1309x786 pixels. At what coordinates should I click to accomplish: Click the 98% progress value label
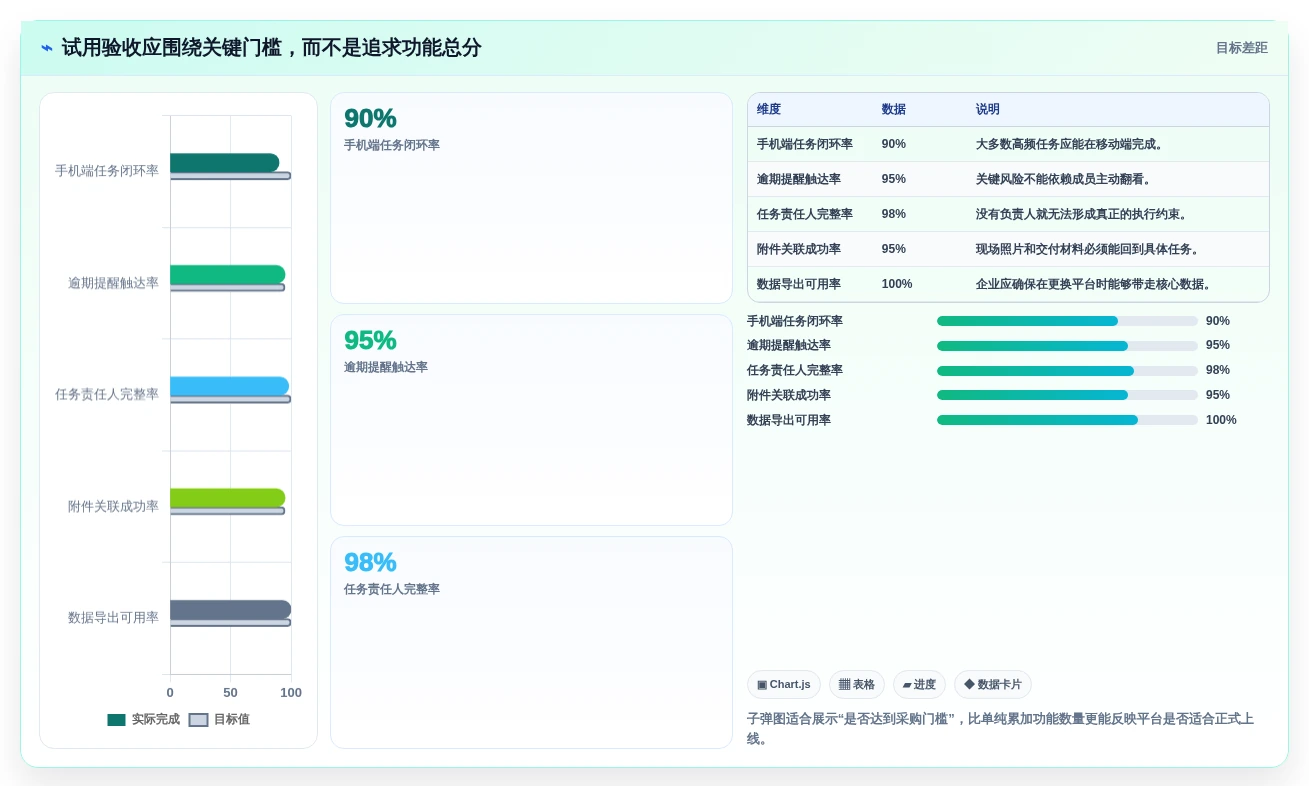point(1217,370)
